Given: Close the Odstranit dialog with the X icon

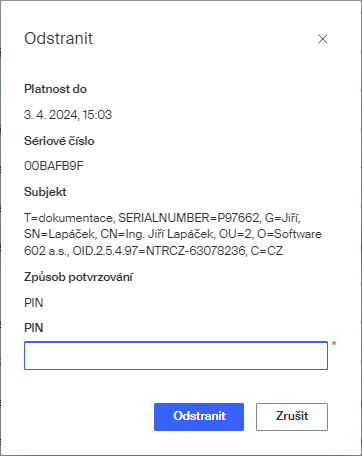Looking at the screenshot, I should click(x=322, y=39).
